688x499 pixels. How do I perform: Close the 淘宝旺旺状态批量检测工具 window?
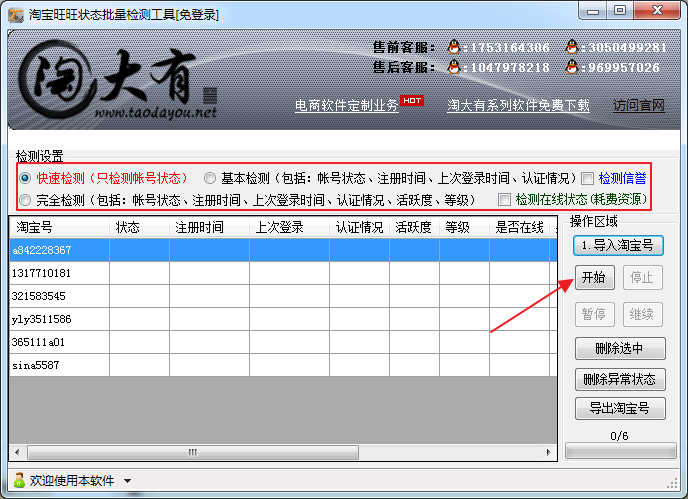tap(658, 11)
